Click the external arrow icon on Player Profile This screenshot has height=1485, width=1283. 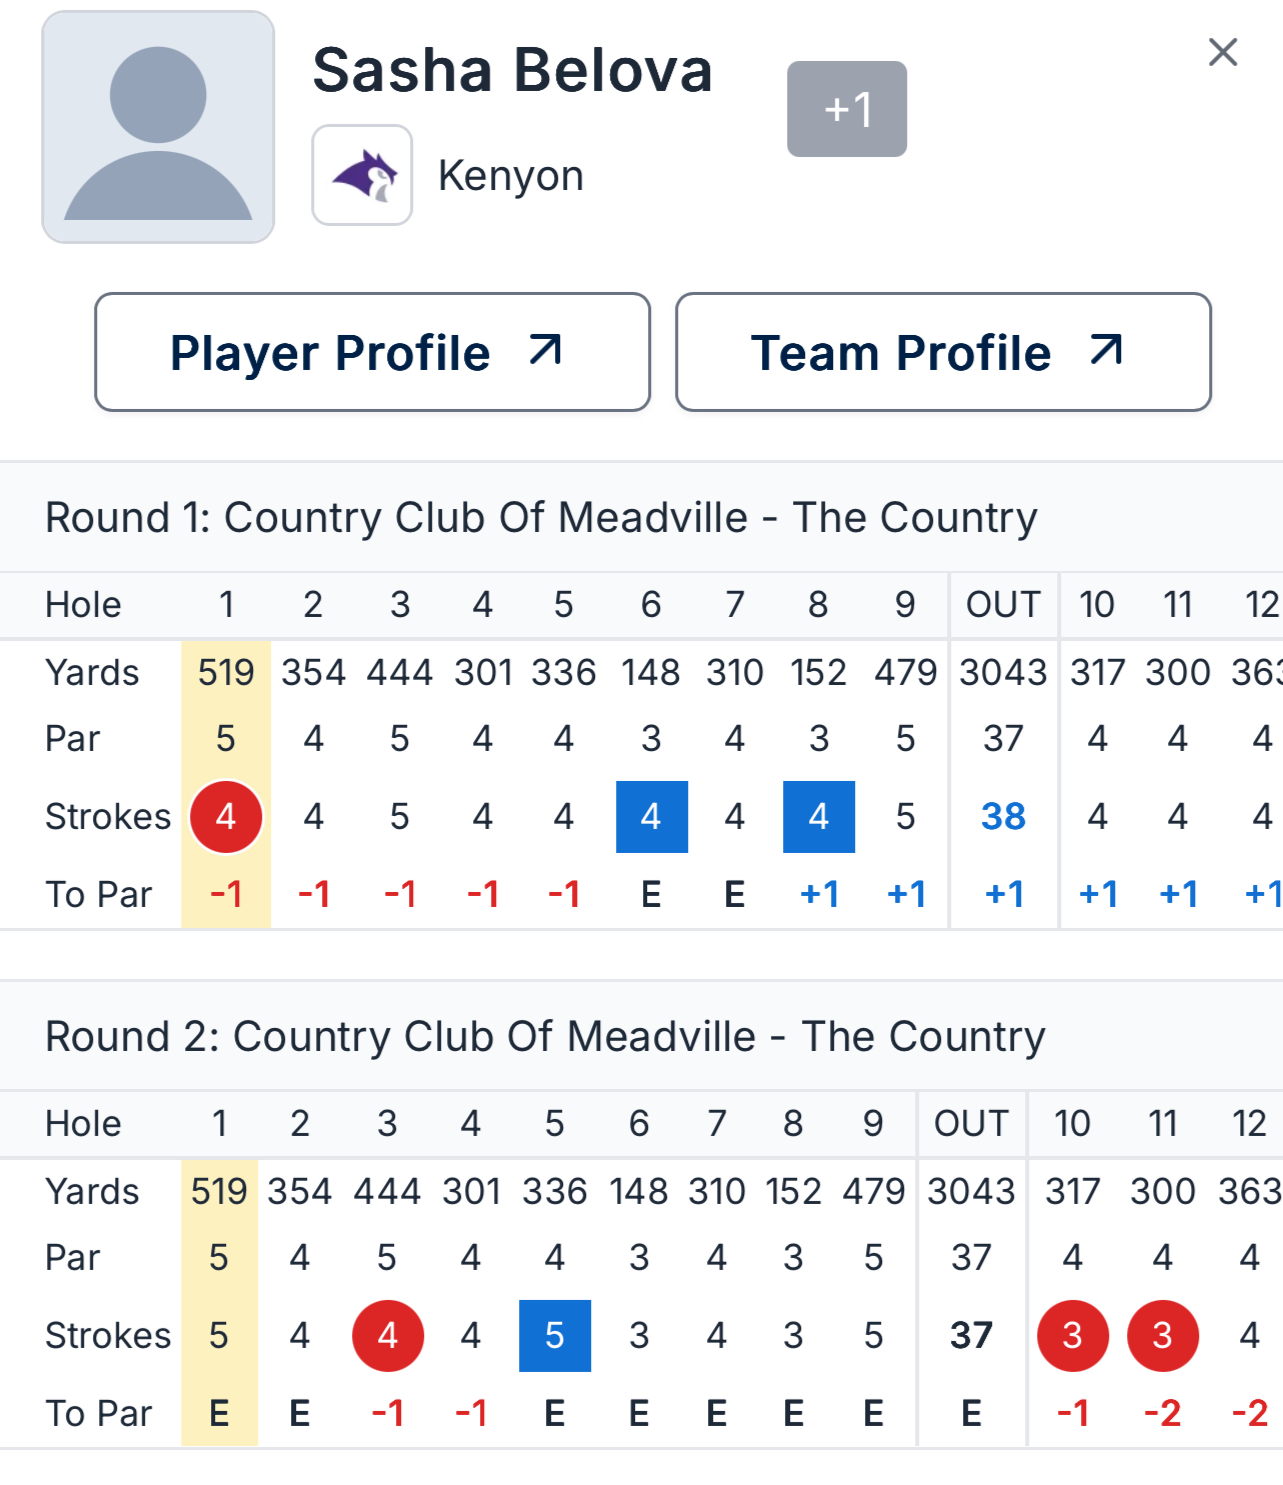545,350
